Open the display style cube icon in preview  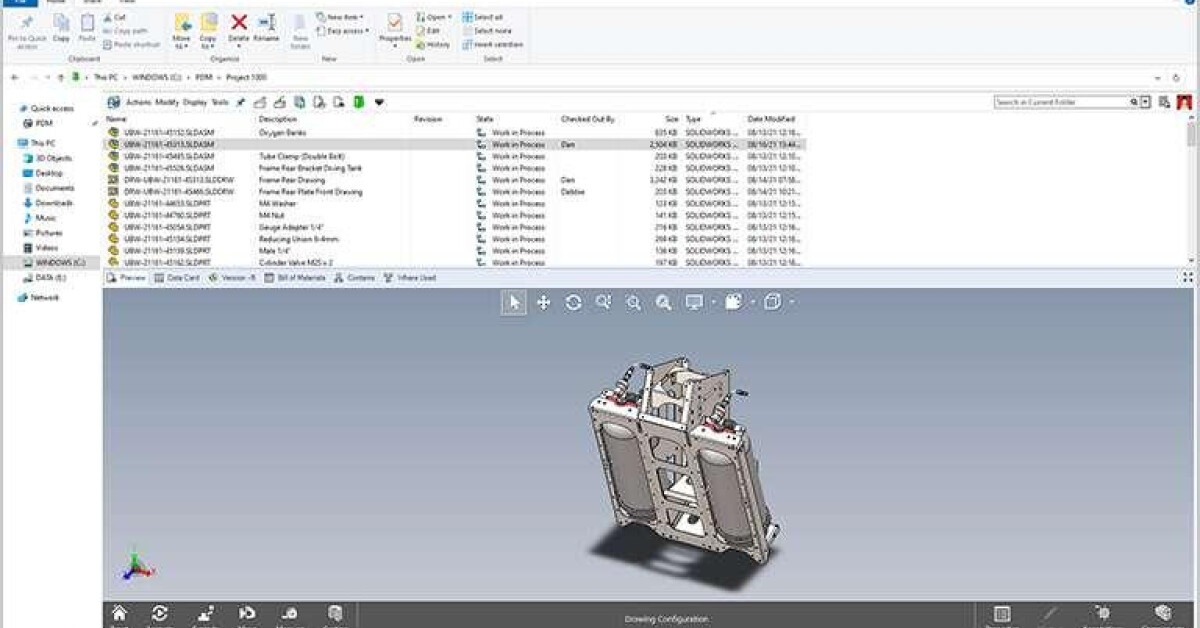click(x=734, y=302)
